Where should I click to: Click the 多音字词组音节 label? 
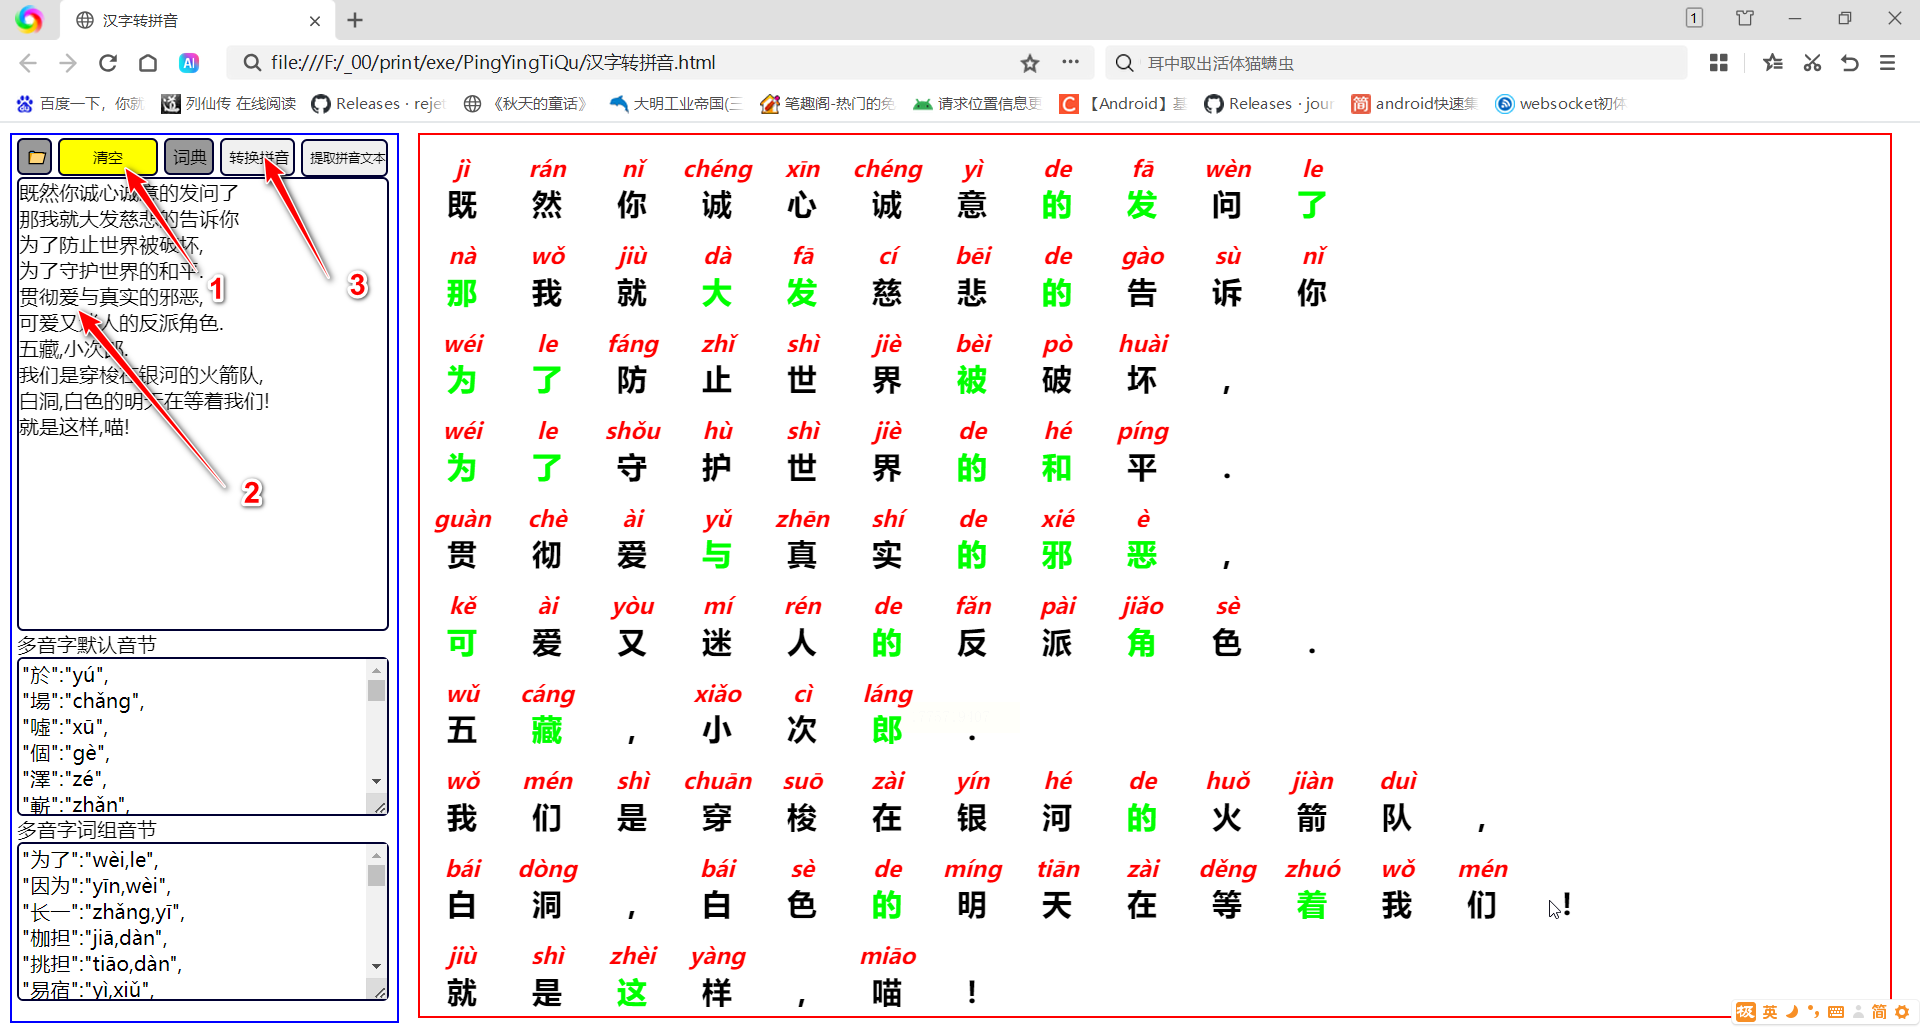point(87,830)
